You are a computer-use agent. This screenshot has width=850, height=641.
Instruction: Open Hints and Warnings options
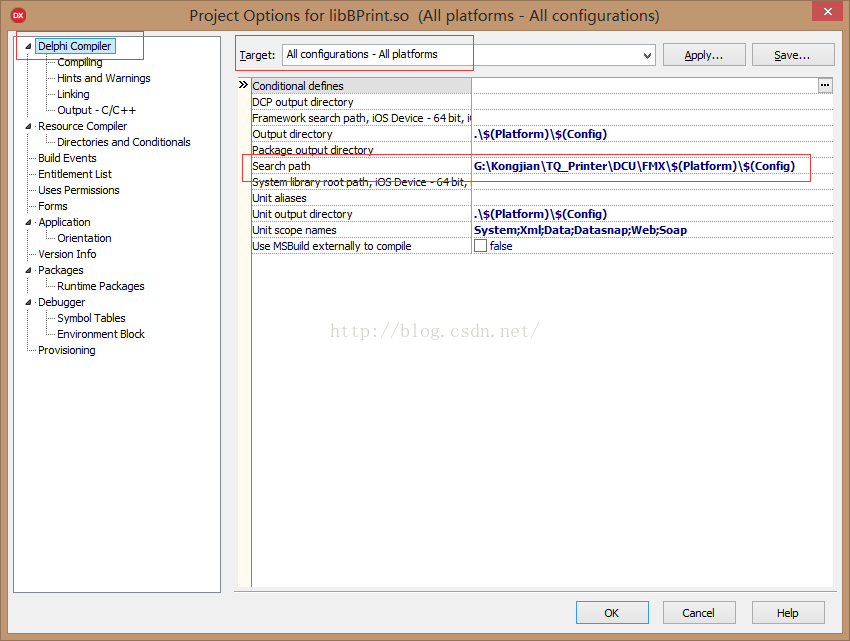coord(104,78)
